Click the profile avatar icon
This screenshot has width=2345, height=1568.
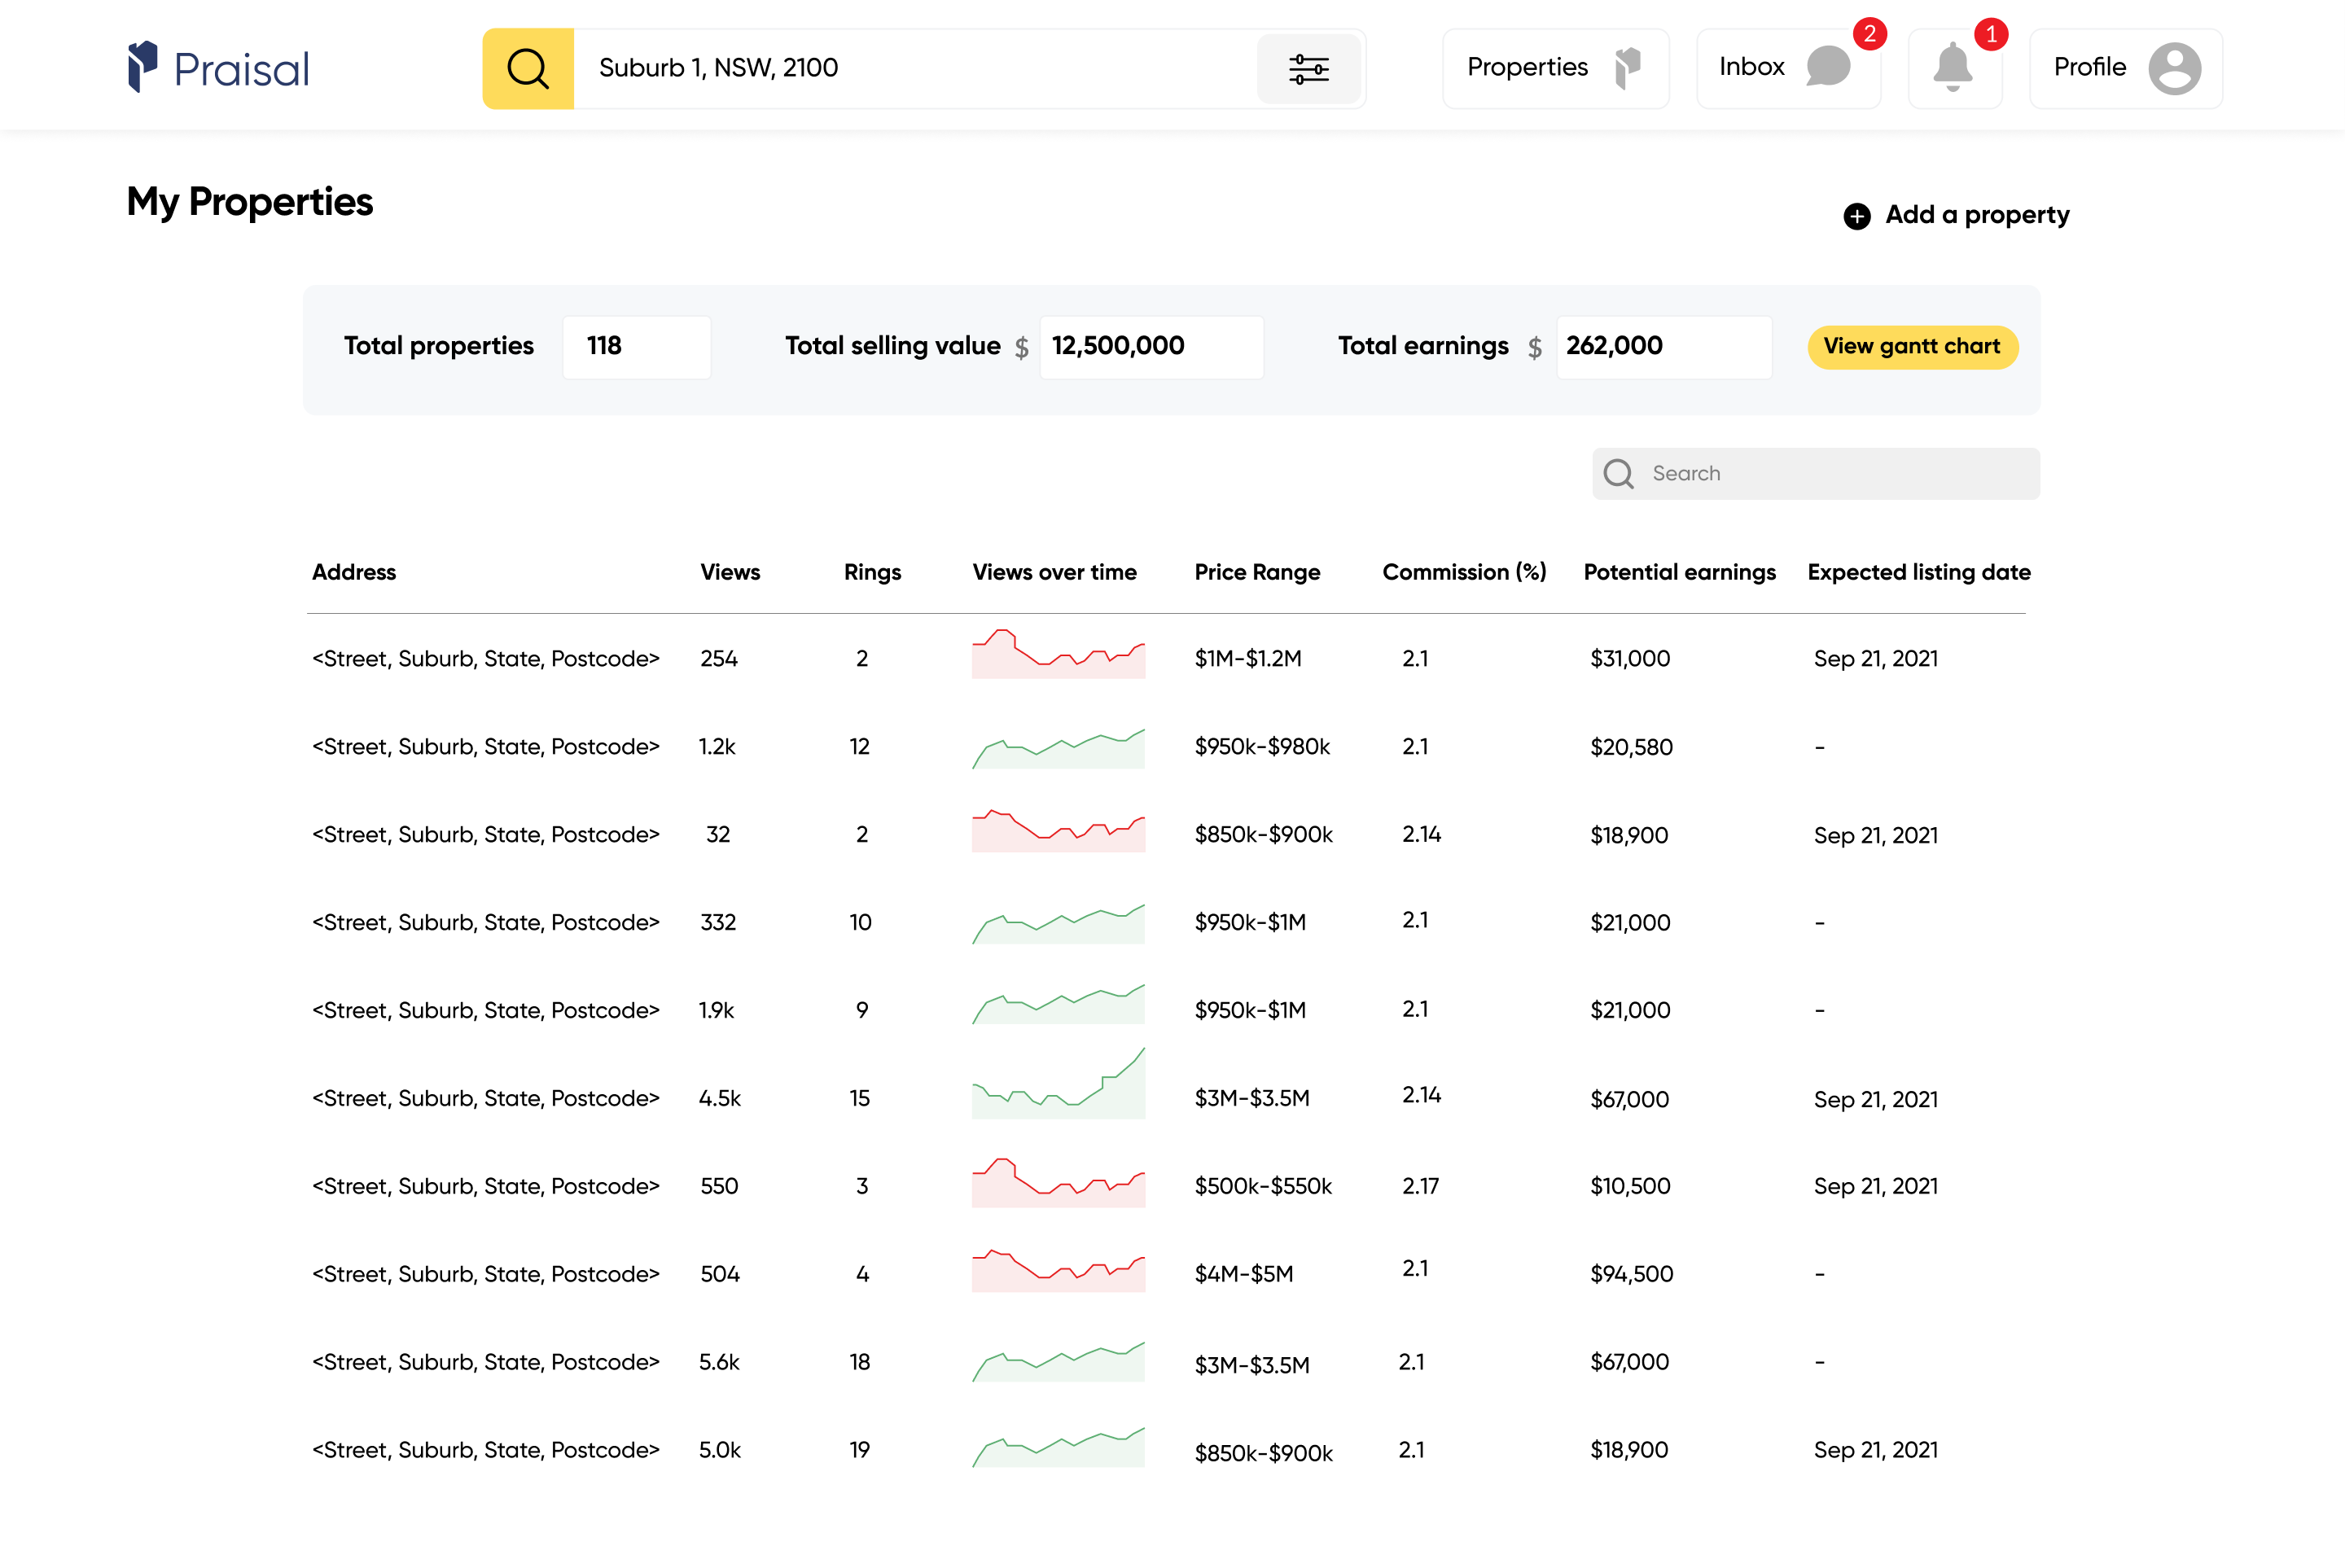pos(2175,68)
